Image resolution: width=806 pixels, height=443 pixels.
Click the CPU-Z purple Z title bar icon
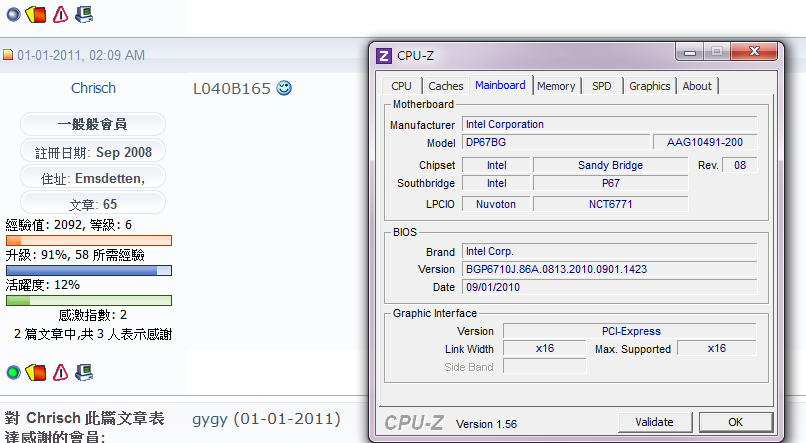click(x=384, y=56)
